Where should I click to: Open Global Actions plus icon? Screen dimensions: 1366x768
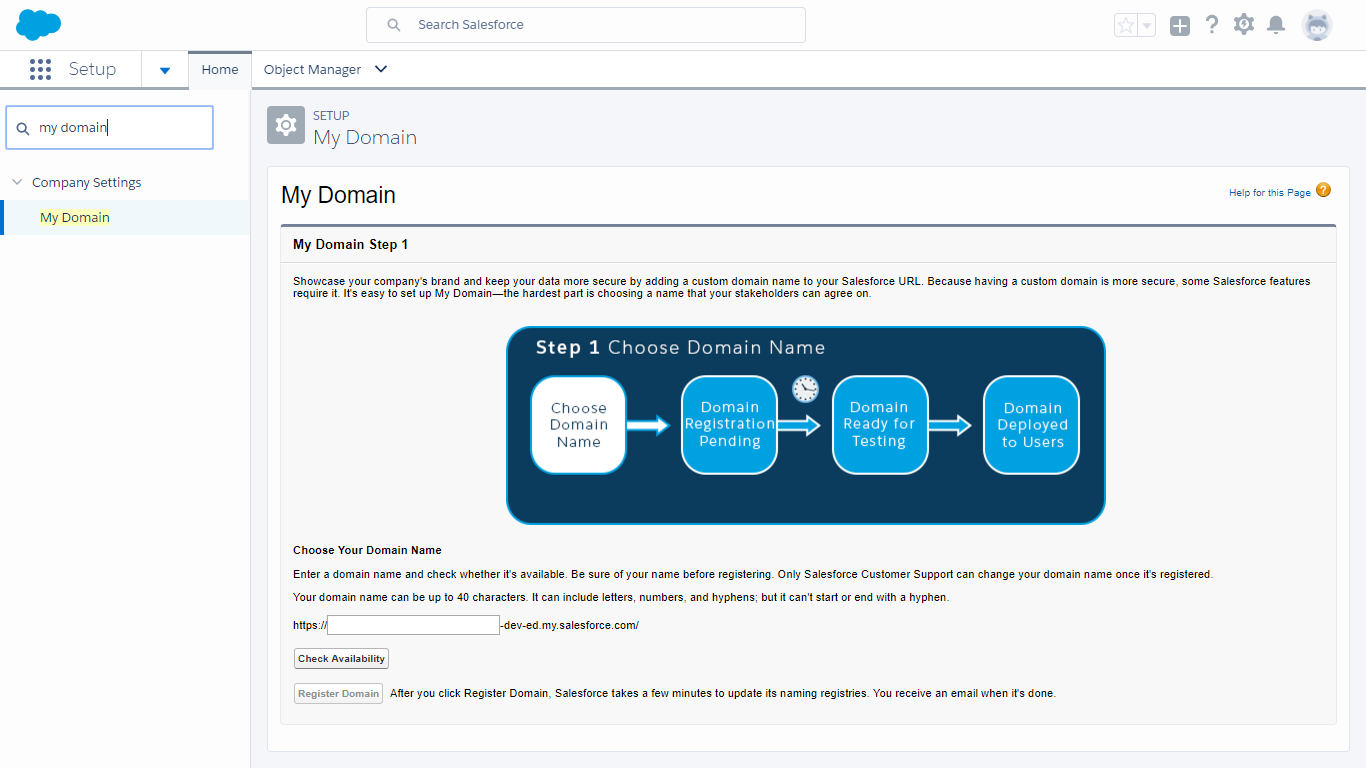tap(1180, 26)
